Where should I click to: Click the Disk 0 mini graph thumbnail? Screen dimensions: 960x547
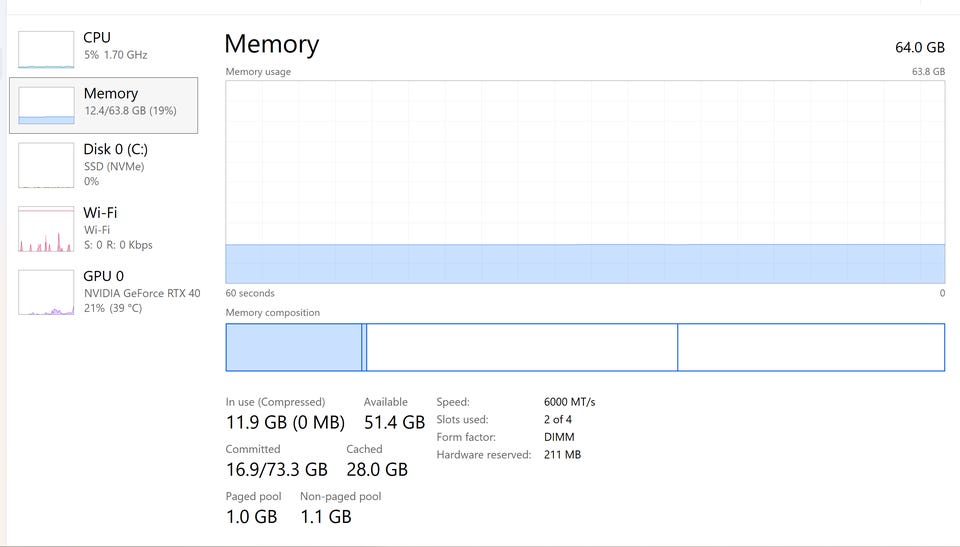tap(46, 166)
